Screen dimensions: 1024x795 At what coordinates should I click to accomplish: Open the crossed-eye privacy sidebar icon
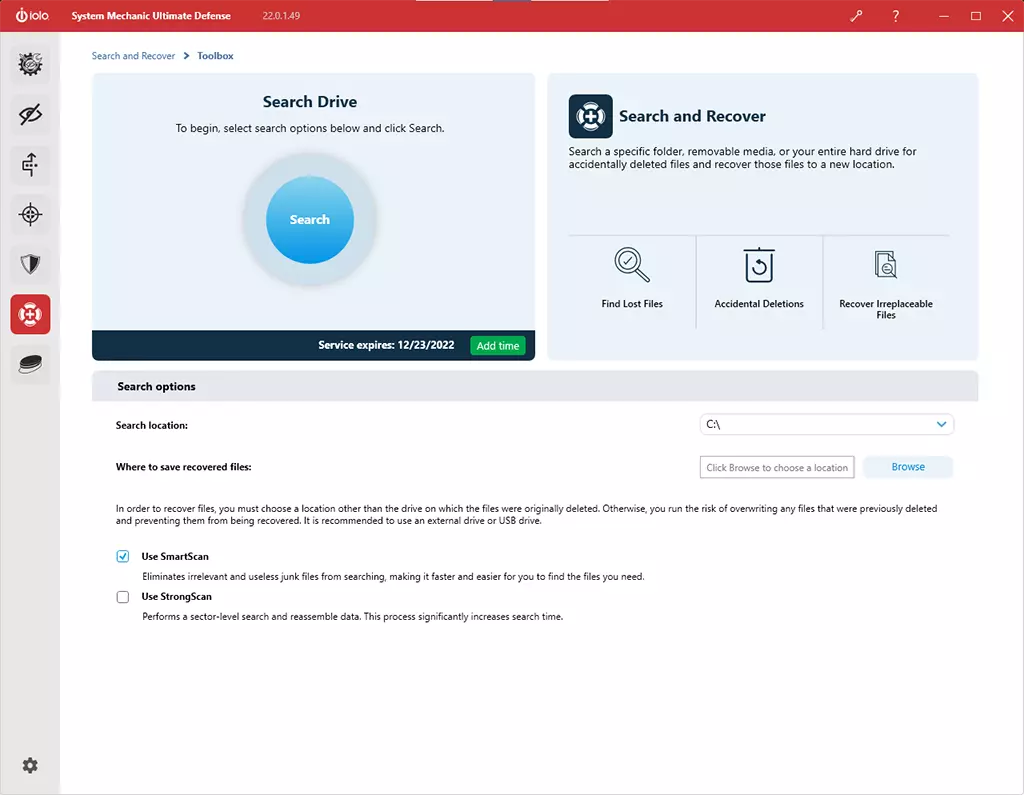point(30,114)
